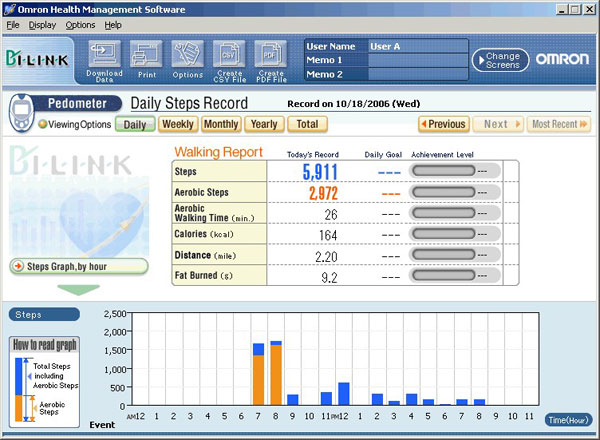
Task: Click the Daily Goal column header
Action: [383, 155]
